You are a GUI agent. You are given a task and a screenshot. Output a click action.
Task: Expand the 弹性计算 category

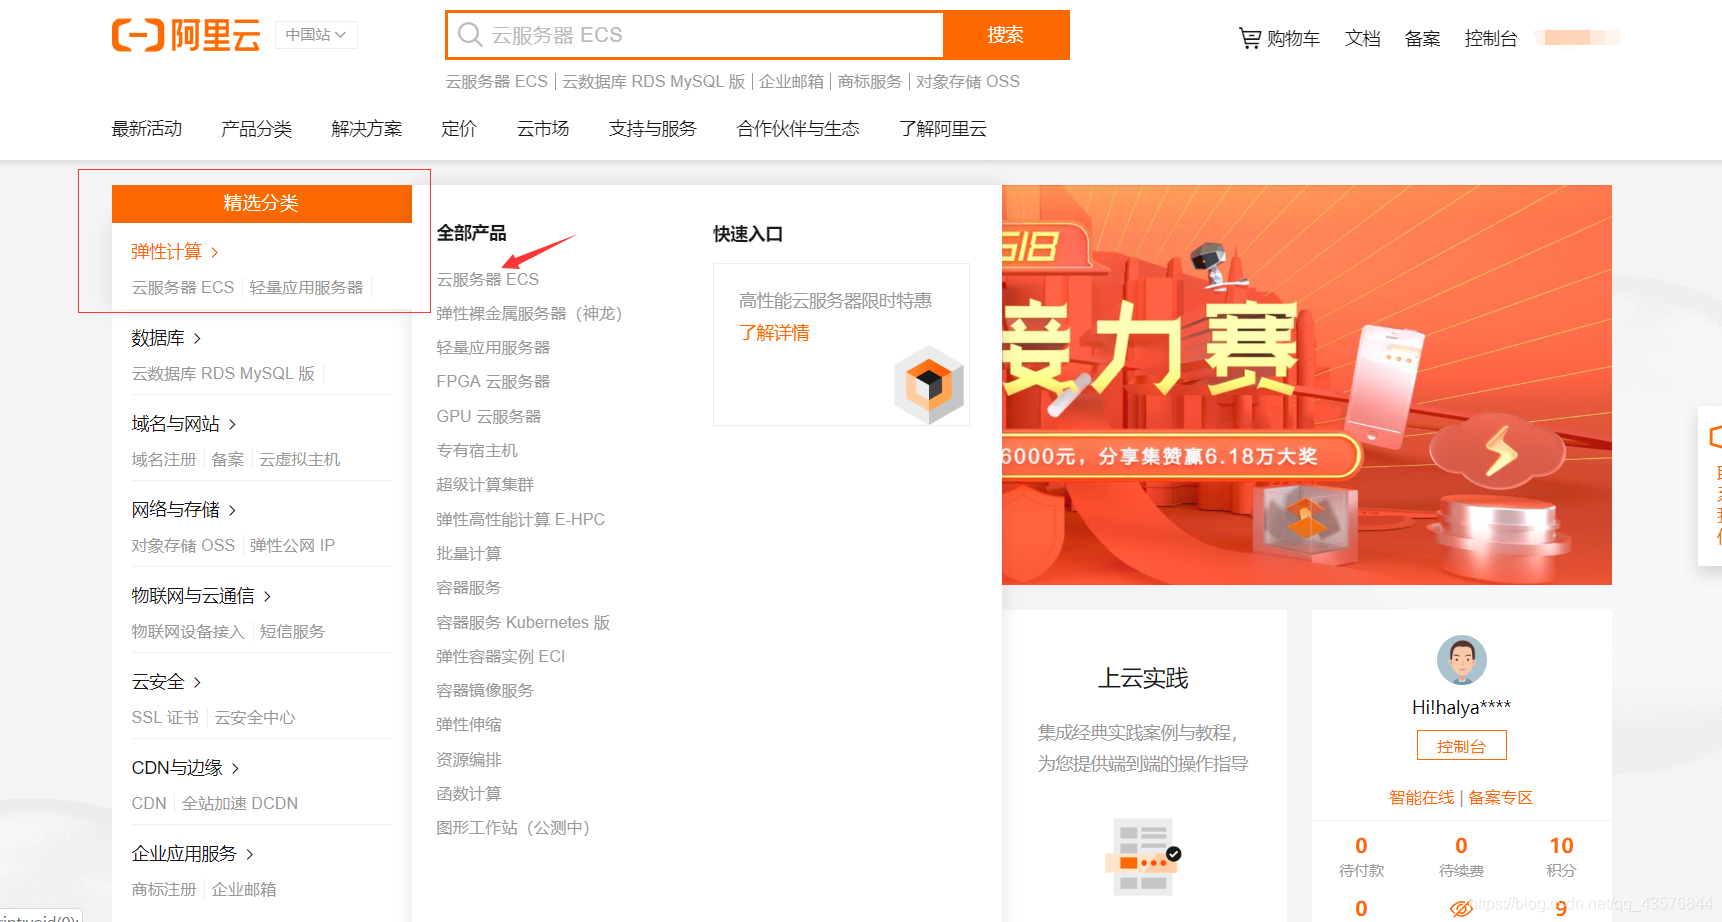click(x=175, y=252)
